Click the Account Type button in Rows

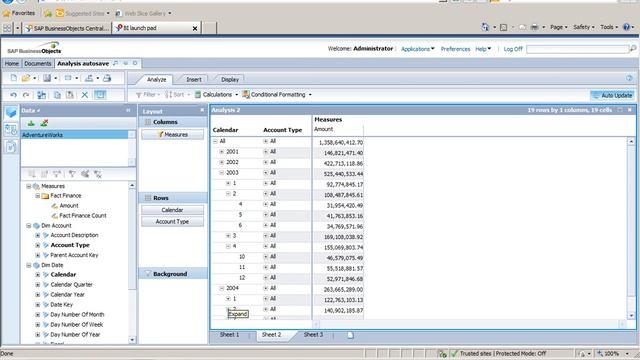pyautogui.click(x=173, y=221)
